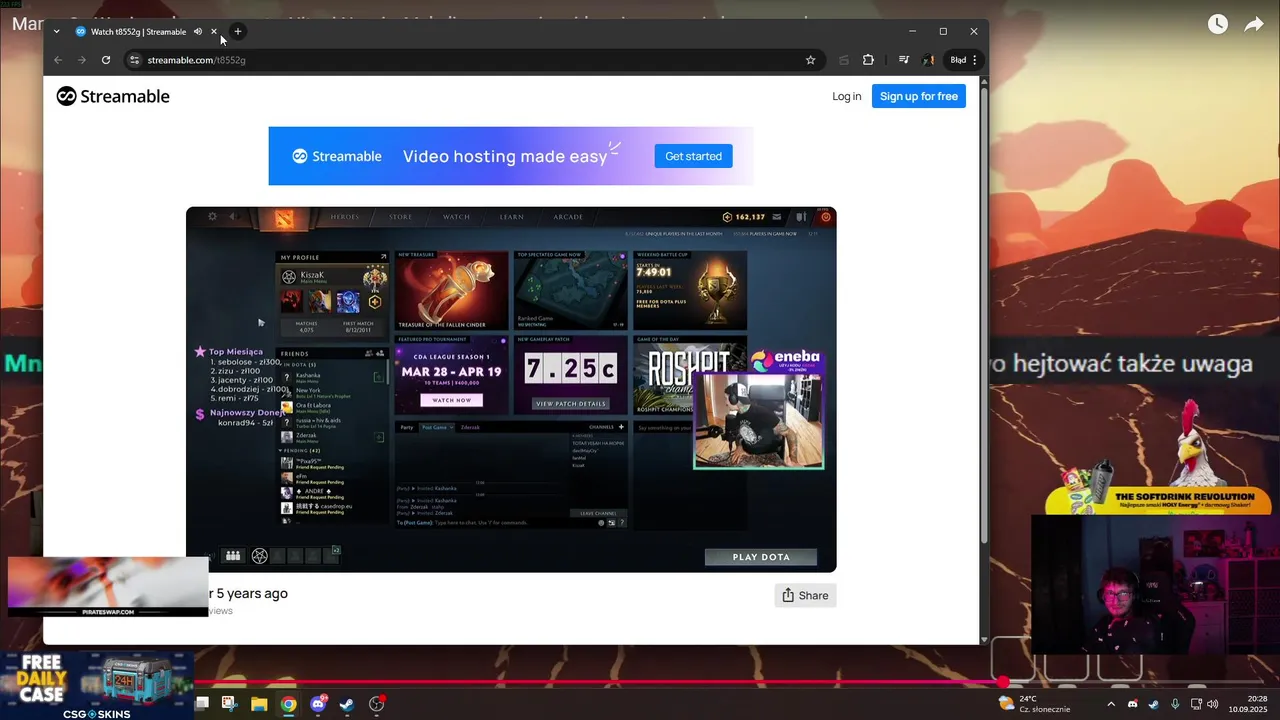Open a new browser tab
The height and width of the screenshot is (720, 1280).
[x=238, y=31]
